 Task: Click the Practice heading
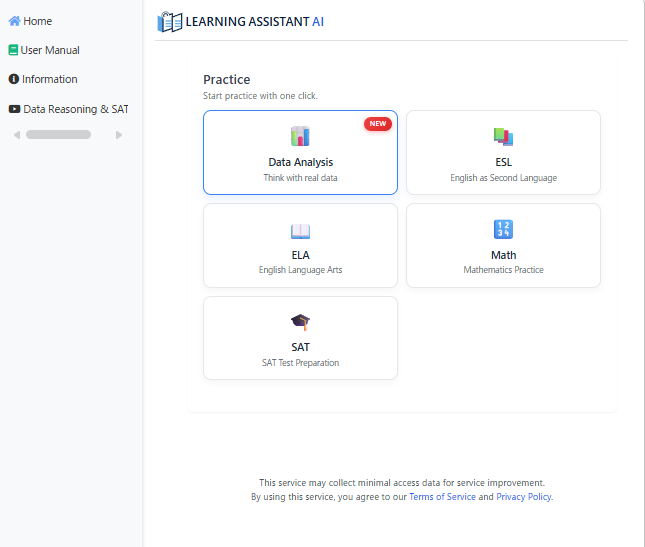227,79
